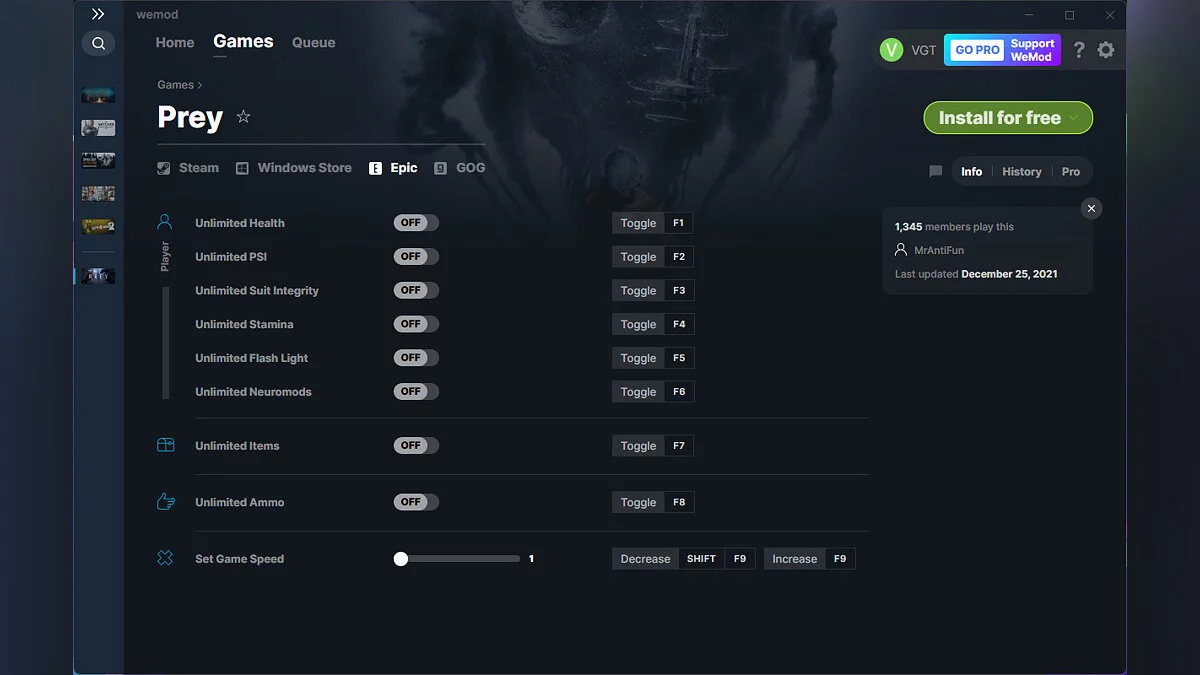
Task: Expand the sidebar with double chevron icon
Action: (x=97, y=14)
